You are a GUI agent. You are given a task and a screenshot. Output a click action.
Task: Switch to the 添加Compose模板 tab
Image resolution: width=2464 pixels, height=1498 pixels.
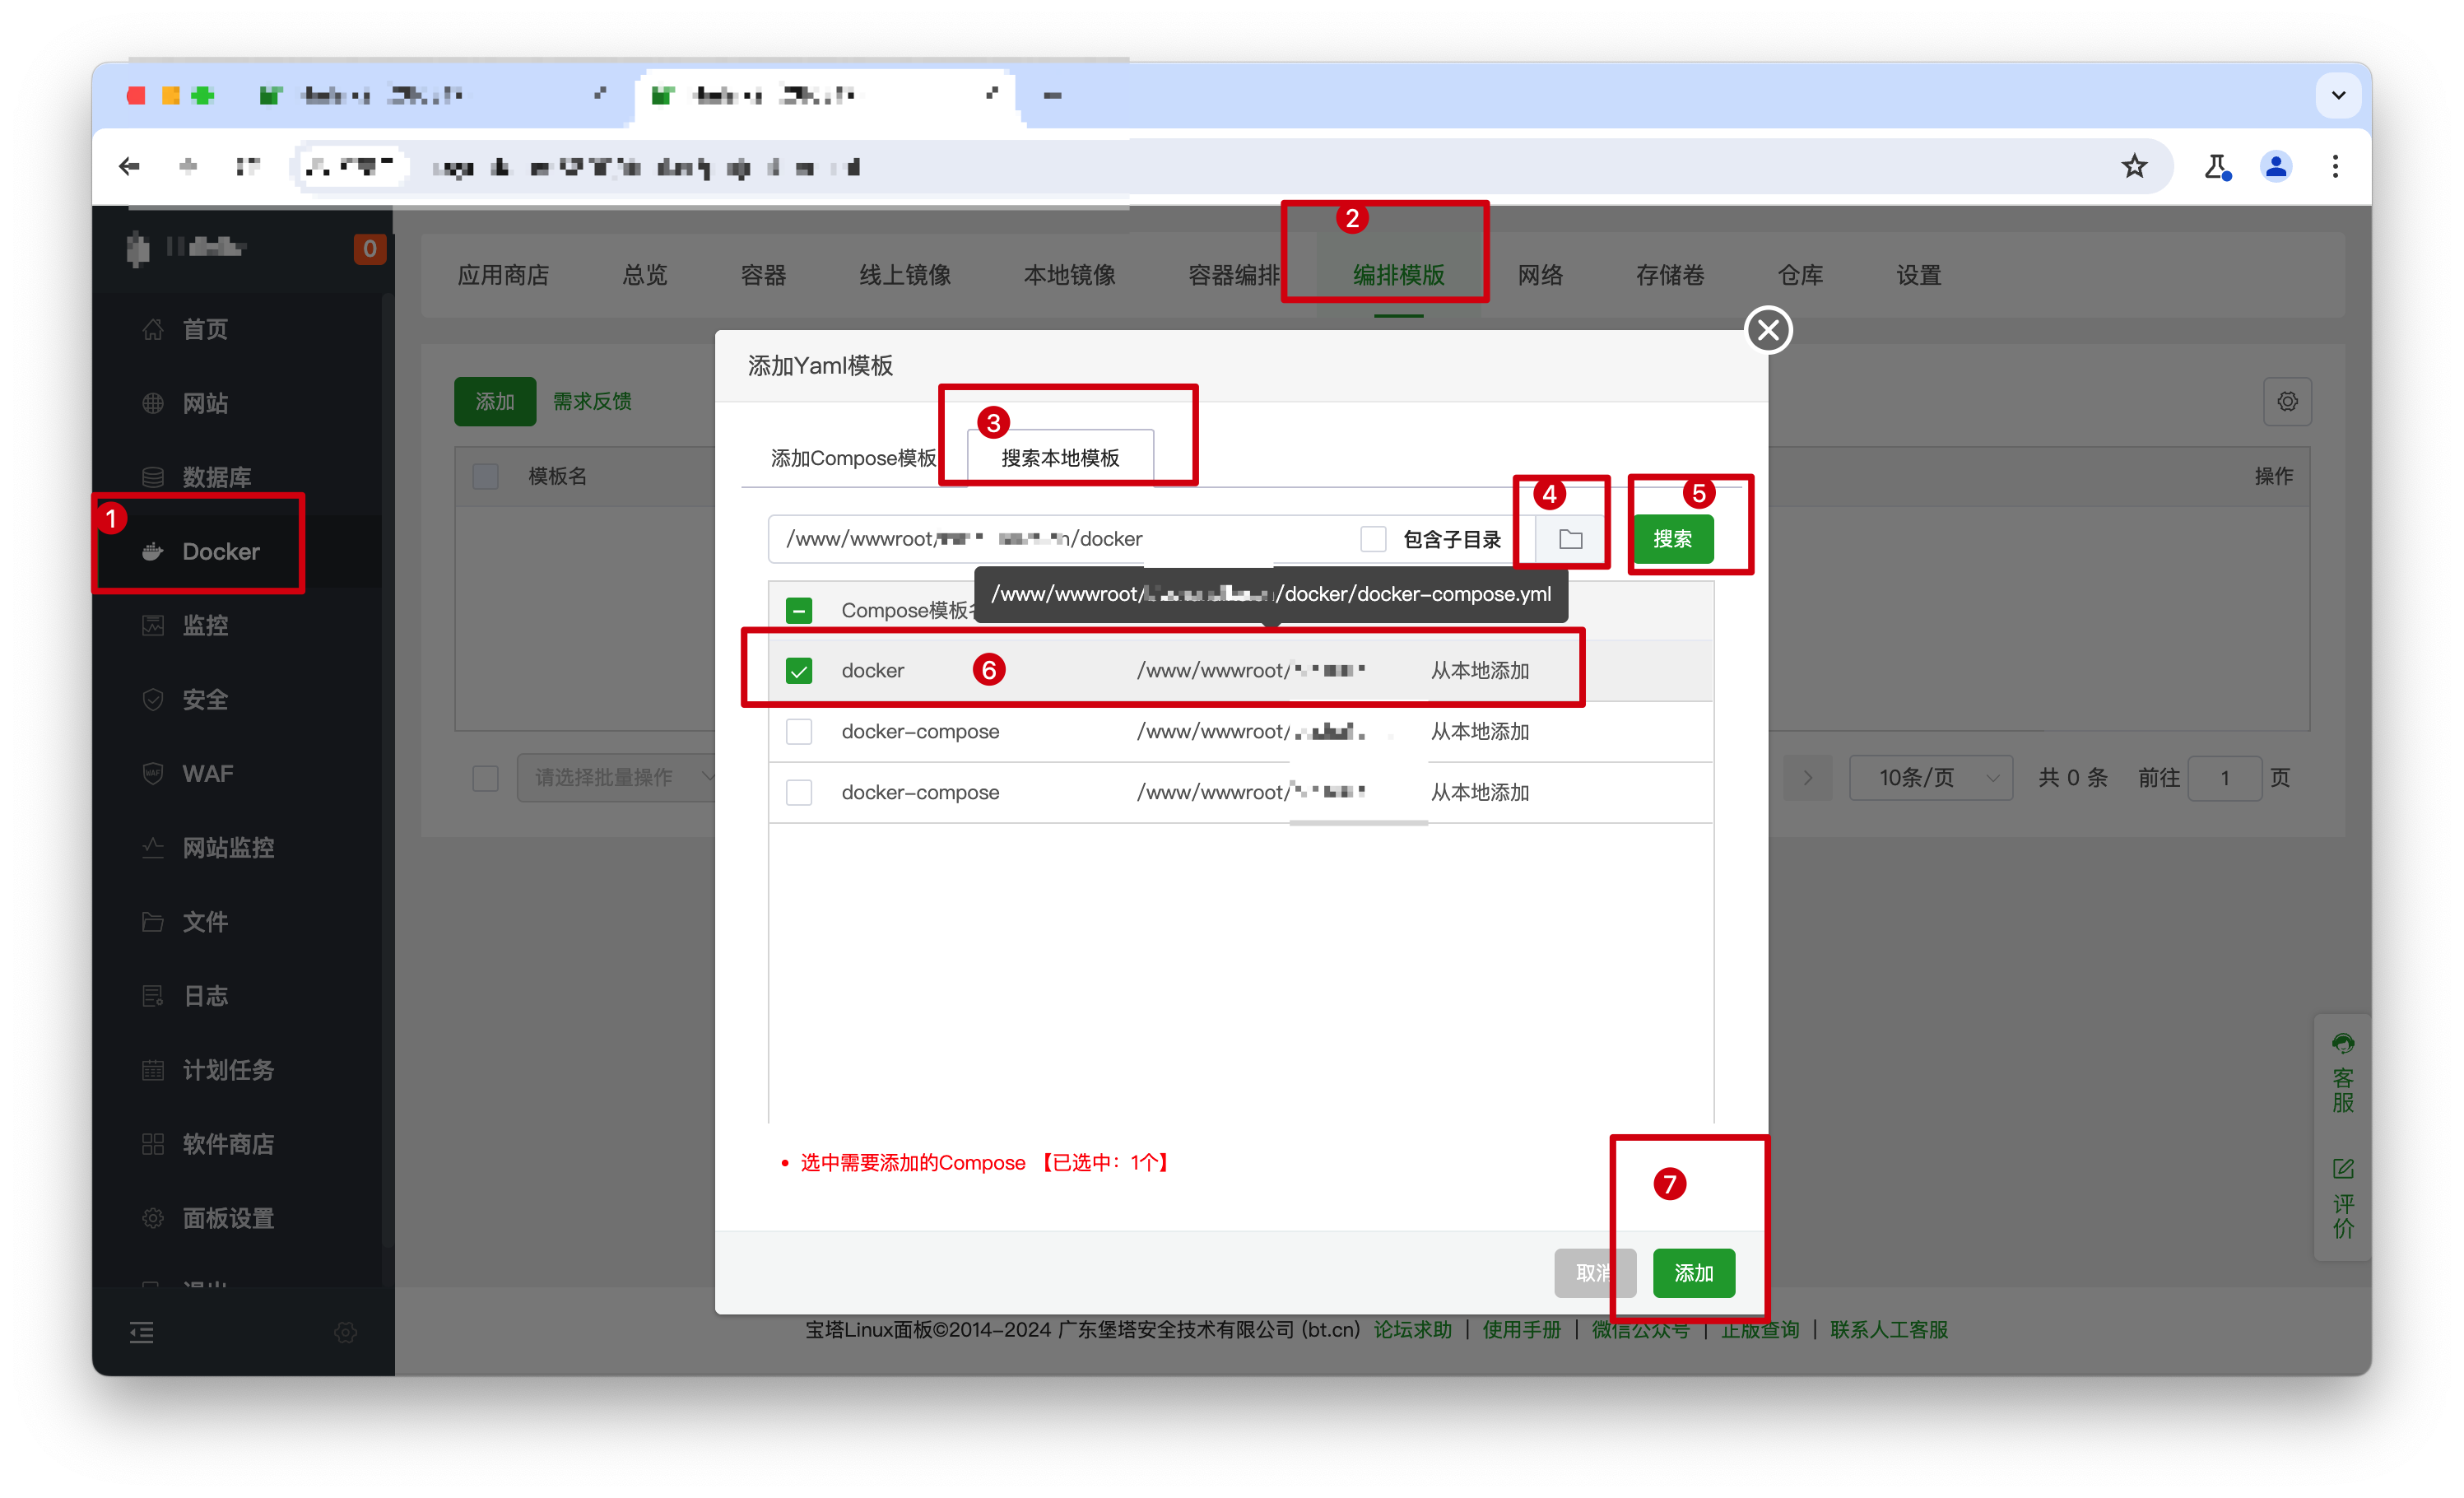tap(853, 457)
